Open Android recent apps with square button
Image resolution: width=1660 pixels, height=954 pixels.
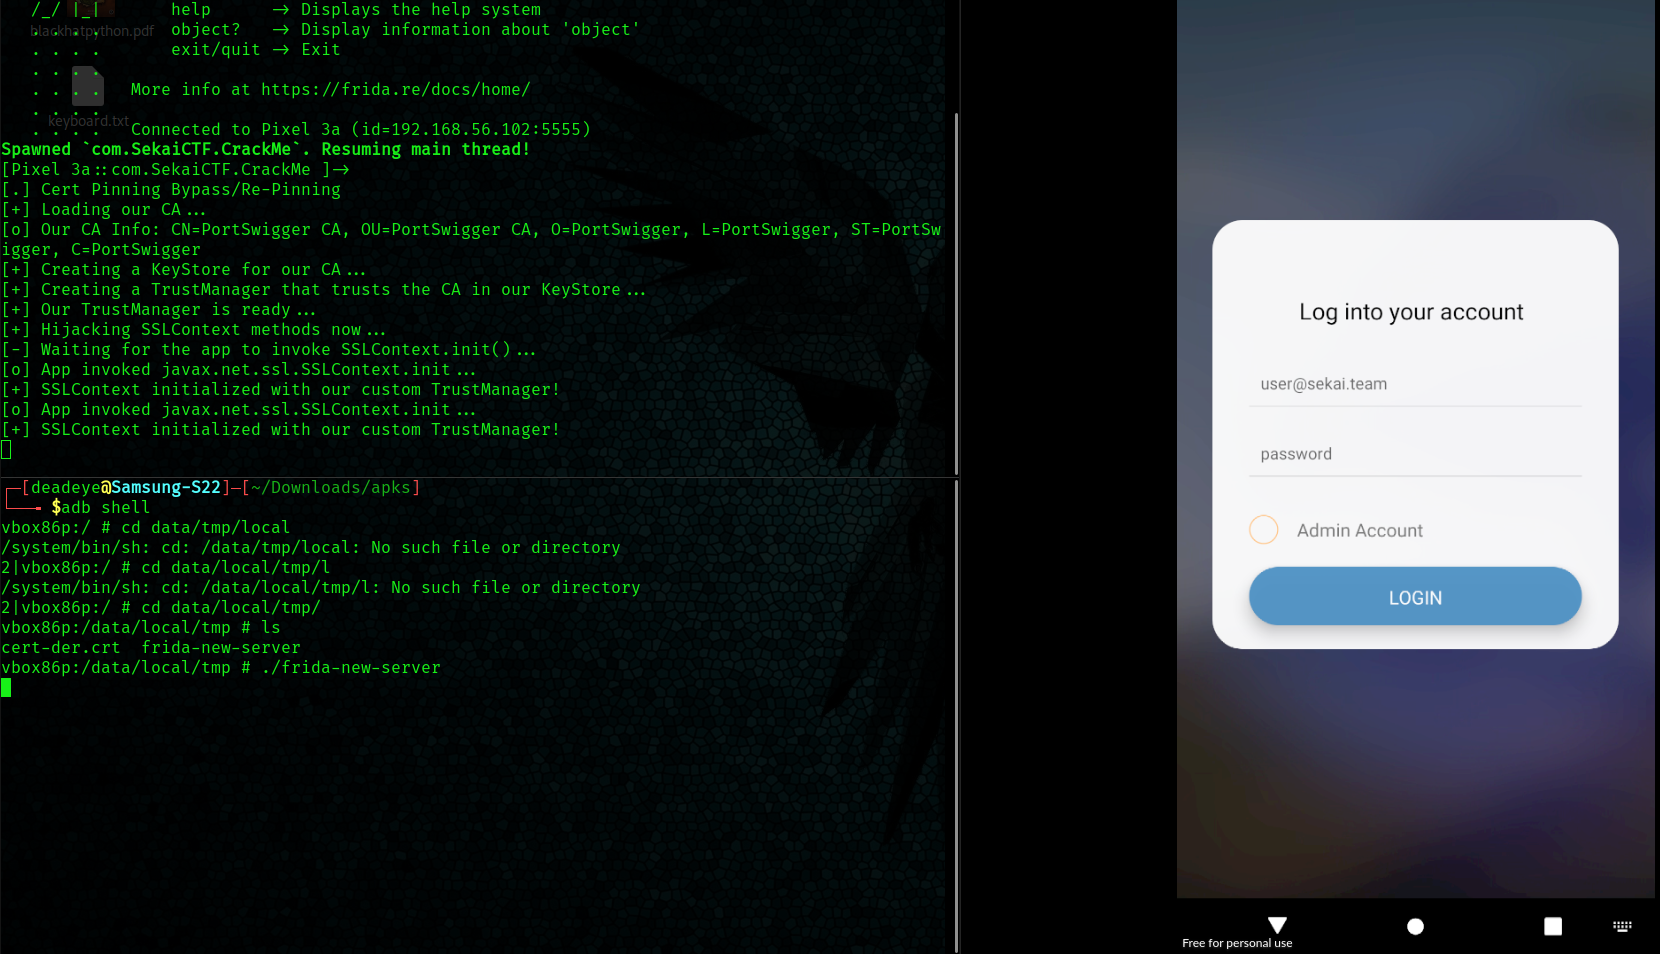click(1552, 926)
